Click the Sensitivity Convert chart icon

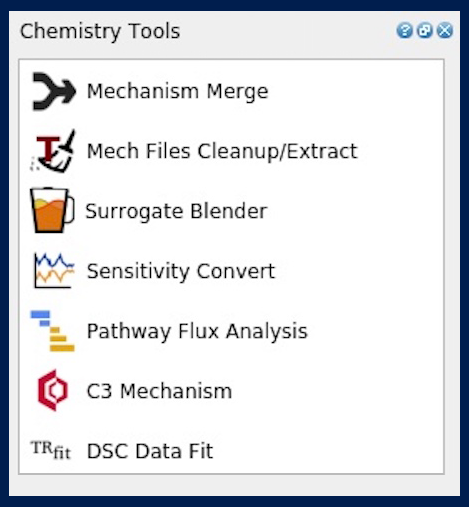click(53, 270)
